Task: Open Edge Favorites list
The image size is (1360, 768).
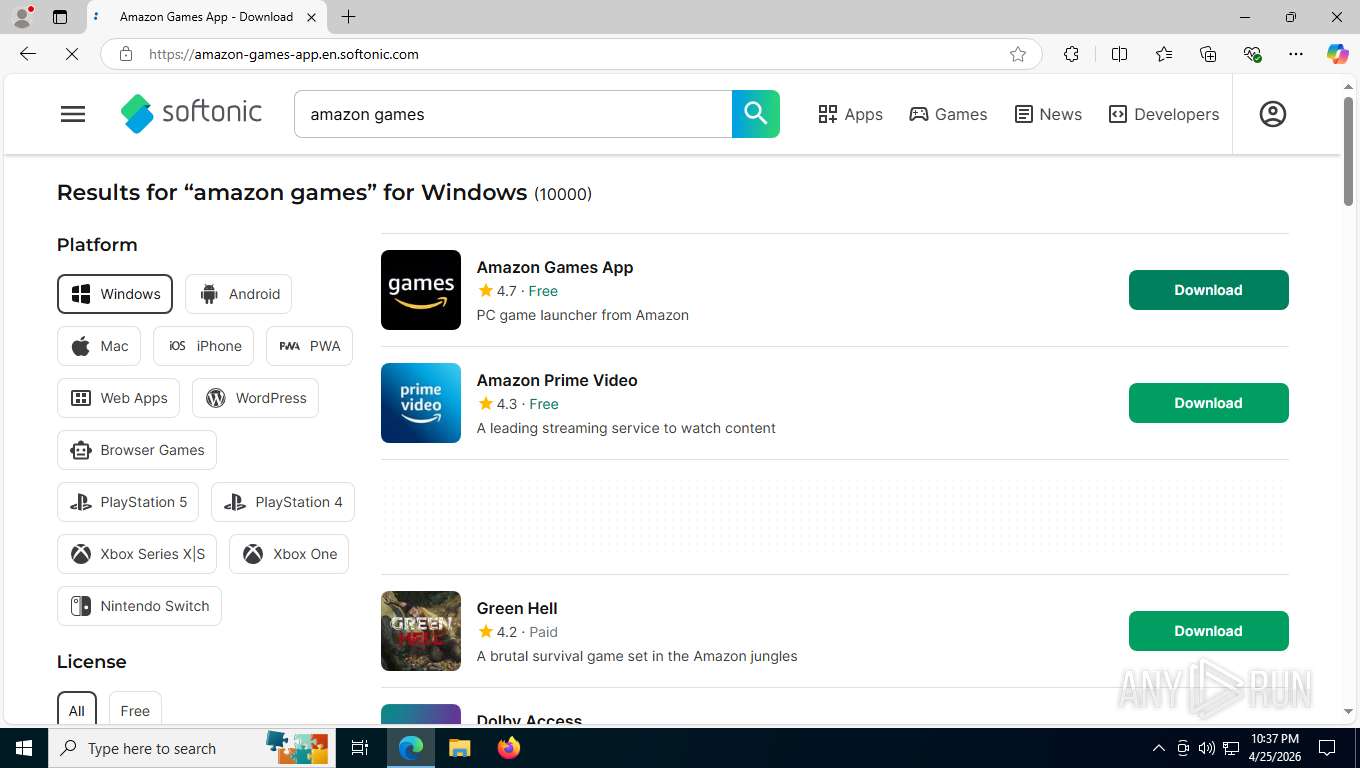Action: 1164,54
